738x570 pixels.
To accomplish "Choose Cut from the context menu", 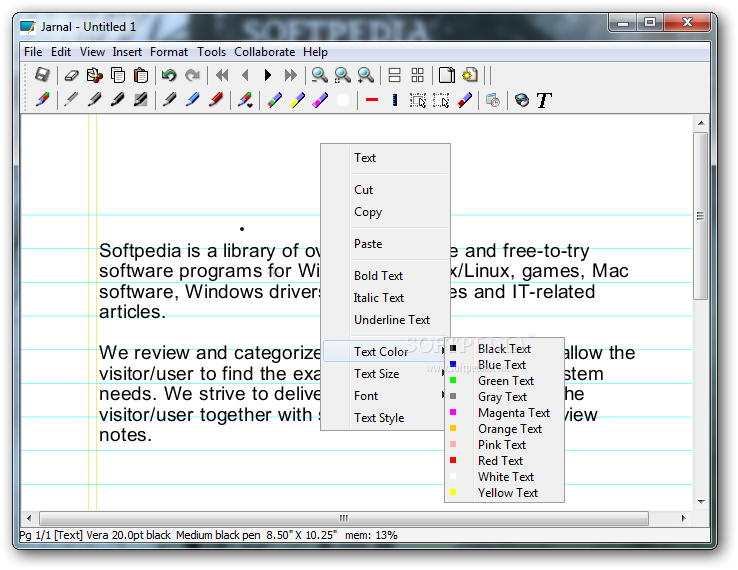I will pyautogui.click(x=385, y=190).
